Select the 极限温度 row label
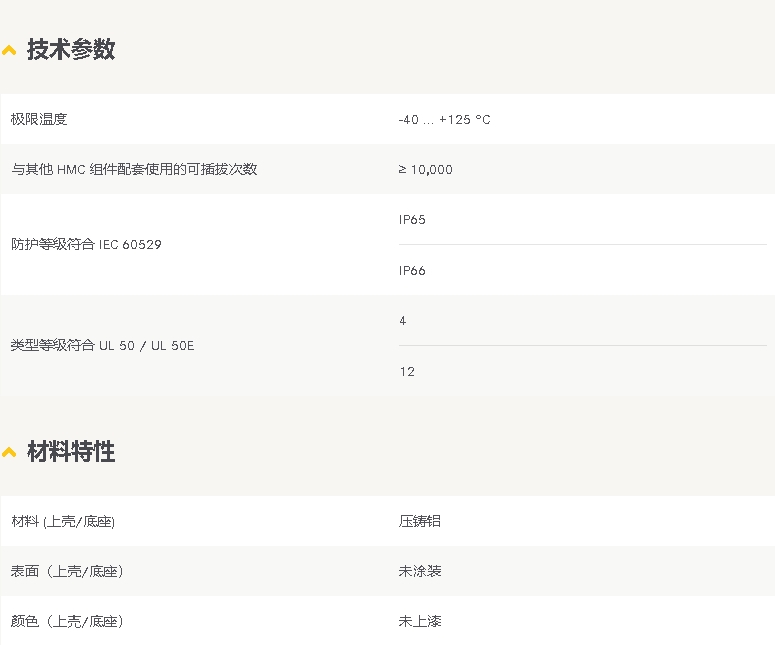 tap(39, 119)
